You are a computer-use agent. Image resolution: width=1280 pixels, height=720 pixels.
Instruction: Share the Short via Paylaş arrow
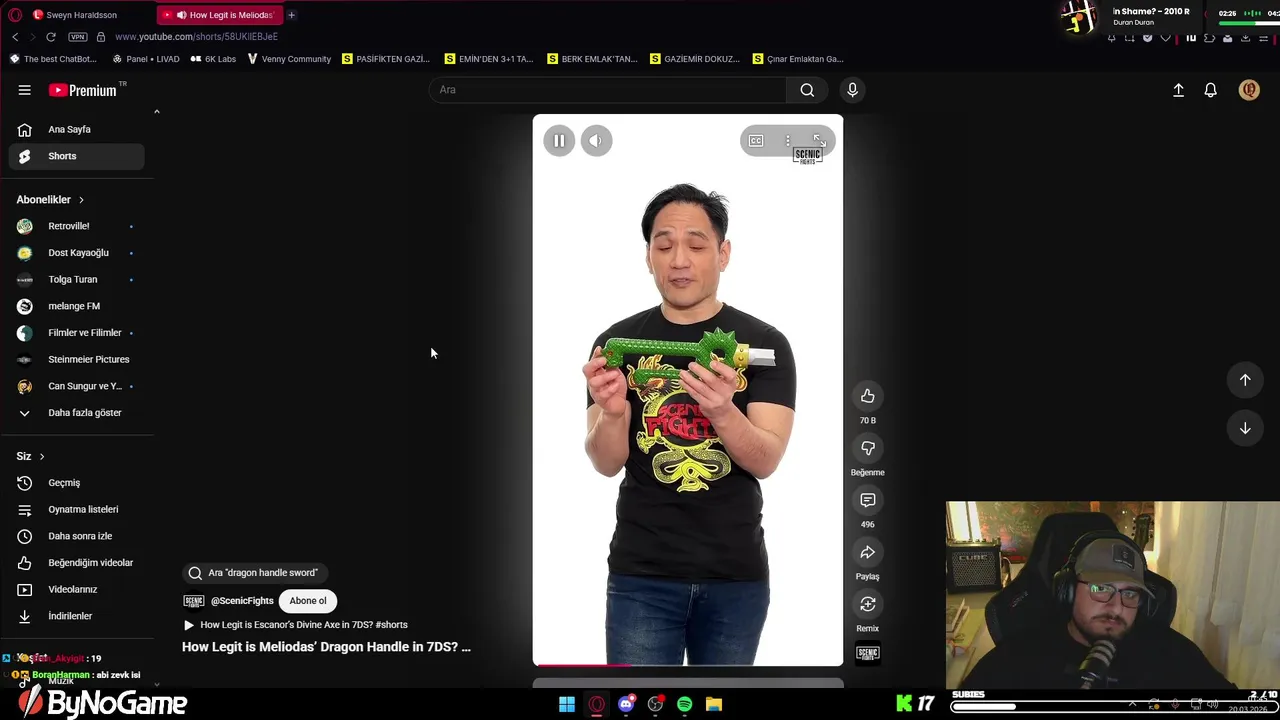point(868,552)
